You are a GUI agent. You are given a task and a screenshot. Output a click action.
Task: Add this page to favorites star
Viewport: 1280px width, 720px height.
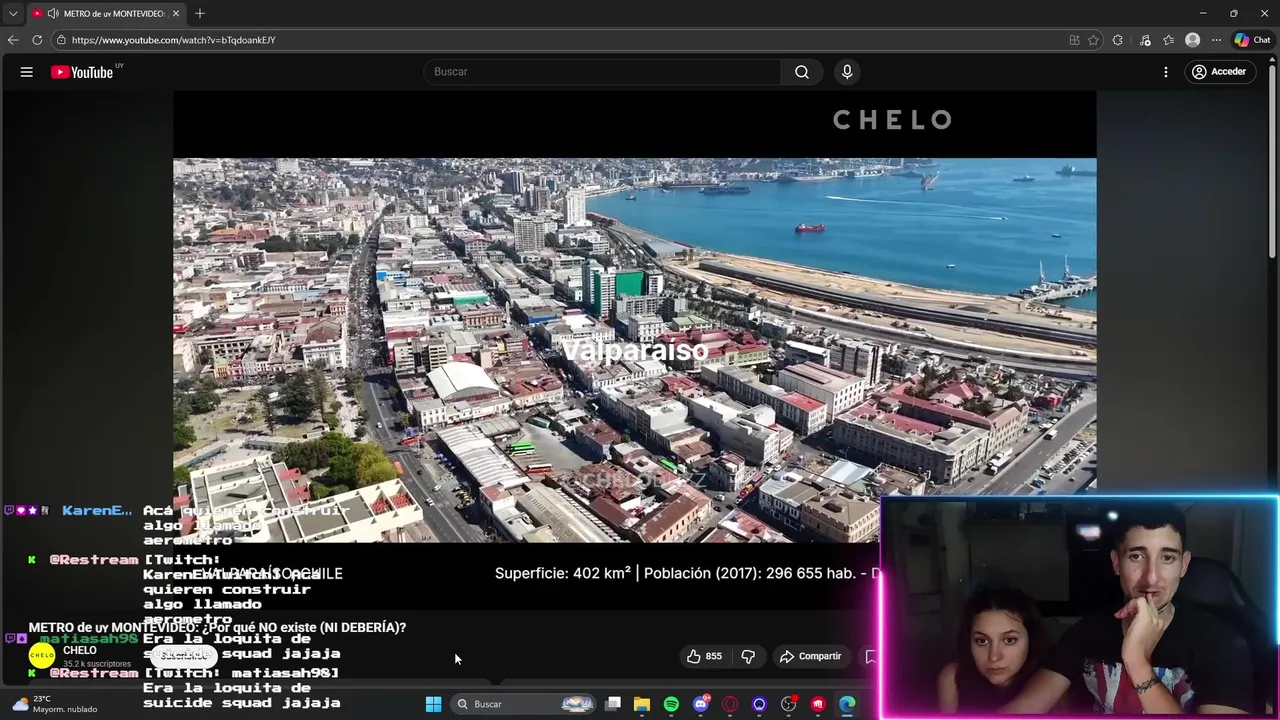[x=1093, y=40]
